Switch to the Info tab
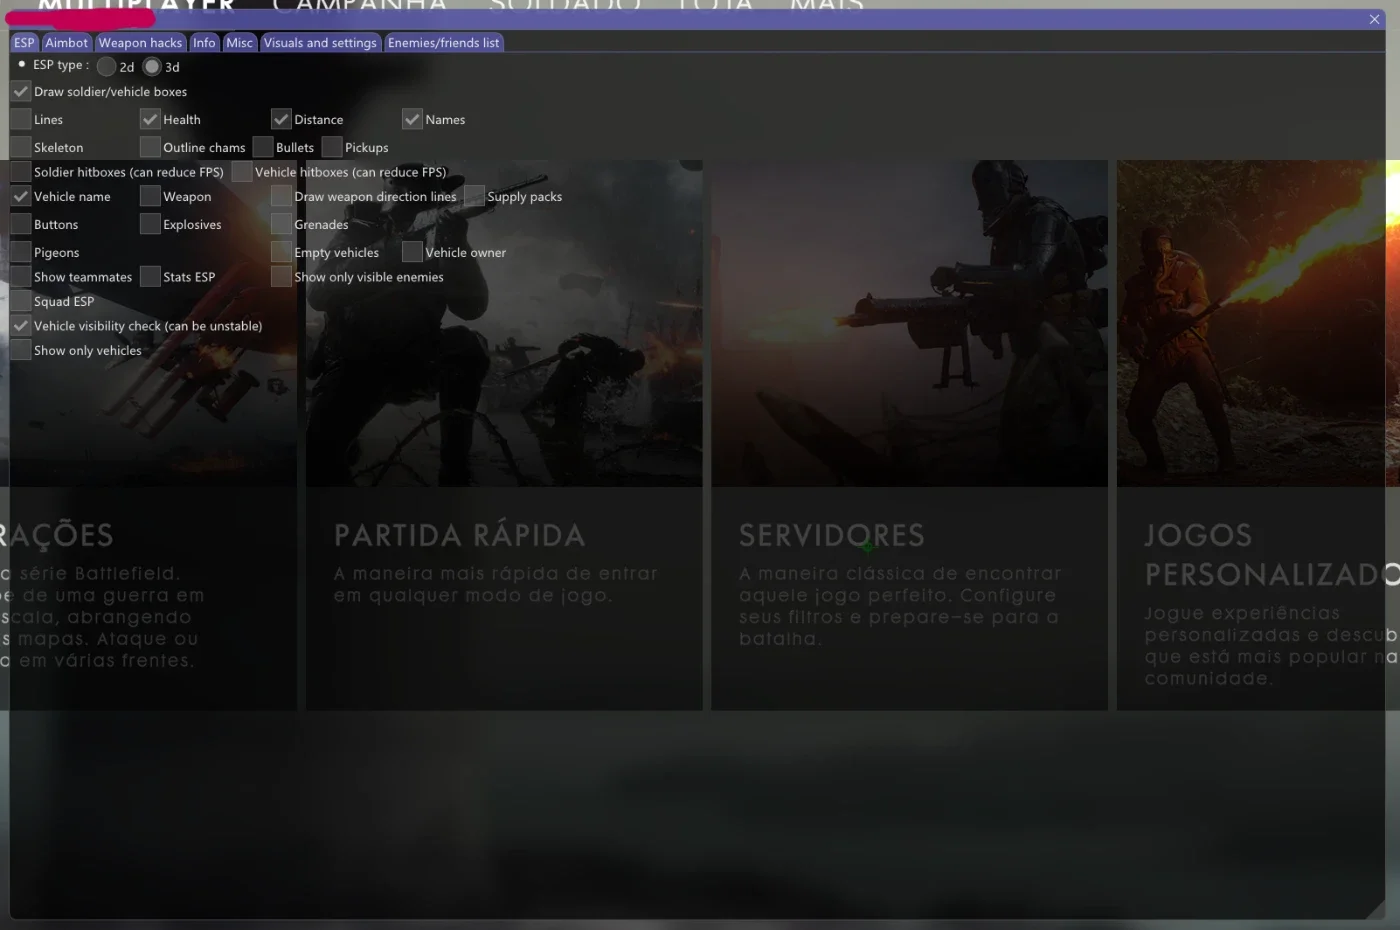Image resolution: width=1400 pixels, height=930 pixels. tap(204, 42)
